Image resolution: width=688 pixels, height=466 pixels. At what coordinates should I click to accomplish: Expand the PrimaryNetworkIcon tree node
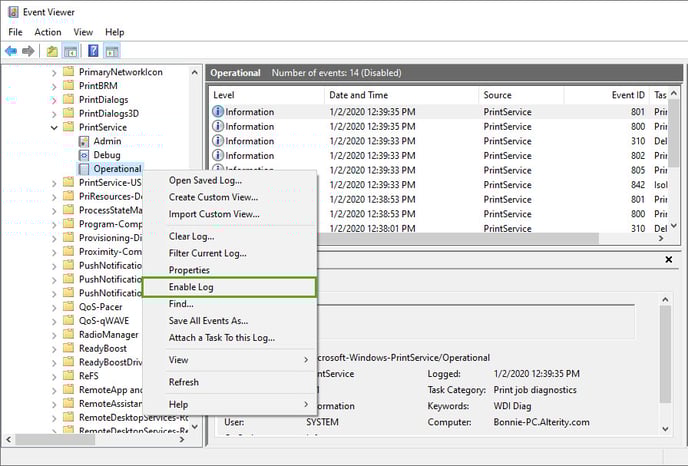click(x=54, y=72)
